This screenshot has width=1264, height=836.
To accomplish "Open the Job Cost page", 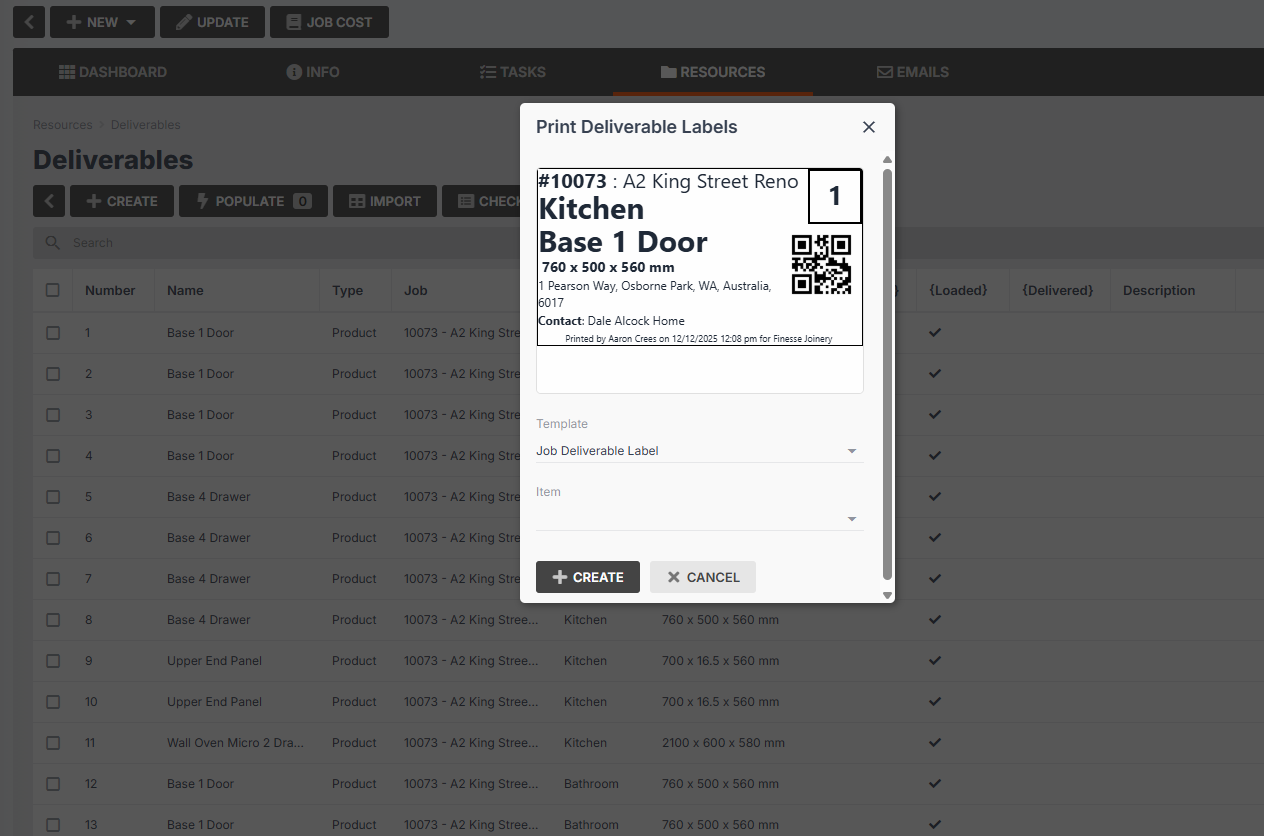I will 329,22.
